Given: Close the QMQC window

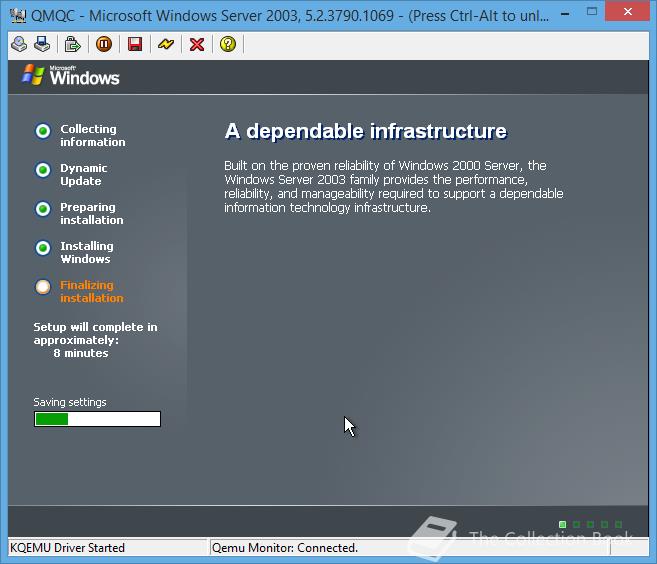Looking at the screenshot, I should [x=627, y=12].
